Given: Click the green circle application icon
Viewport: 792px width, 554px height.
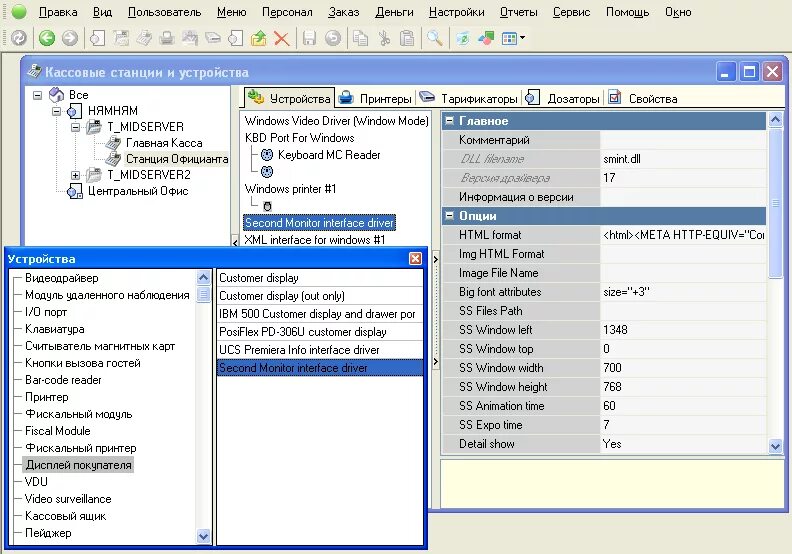Looking at the screenshot, I should [19, 12].
